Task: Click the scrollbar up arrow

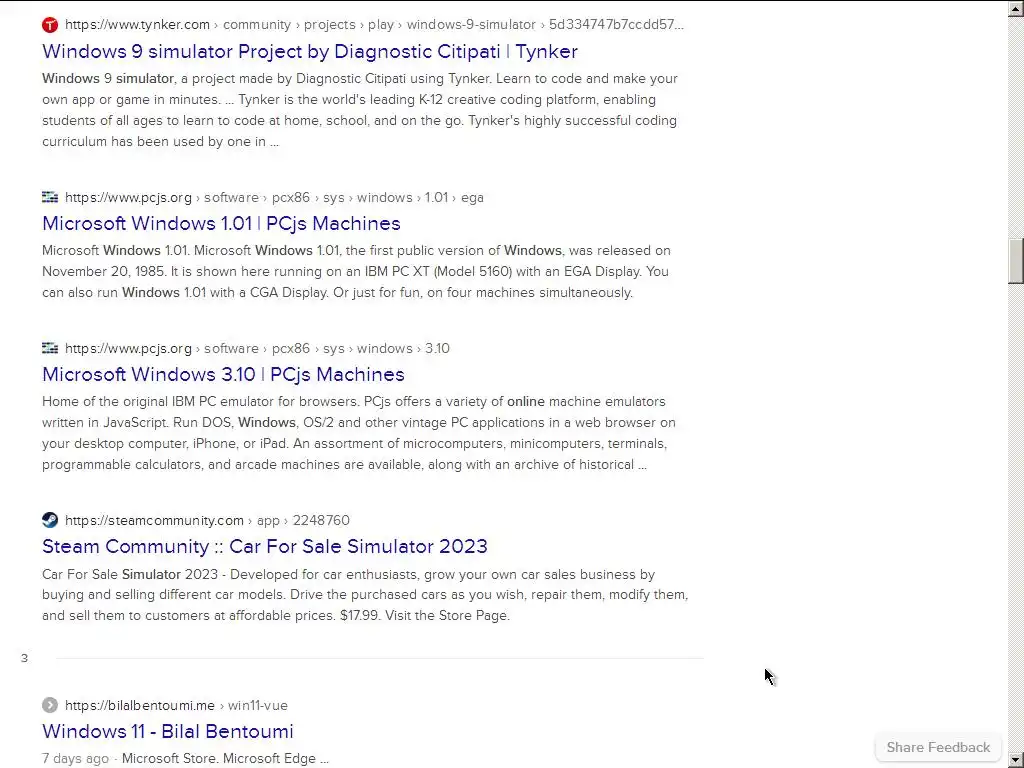Action: 1016,8
